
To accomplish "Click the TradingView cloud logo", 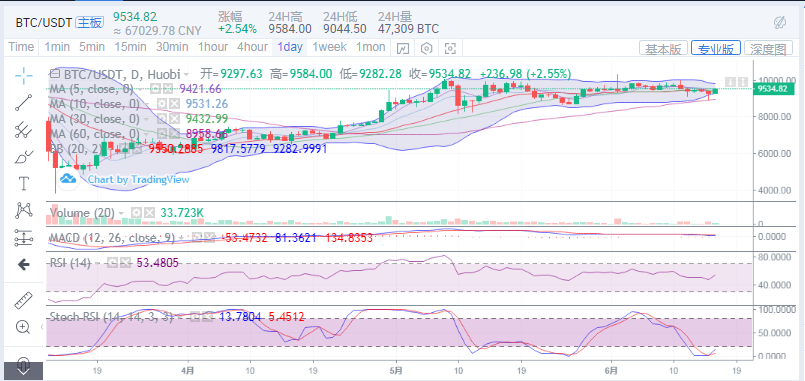I will [x=67, y=179].
